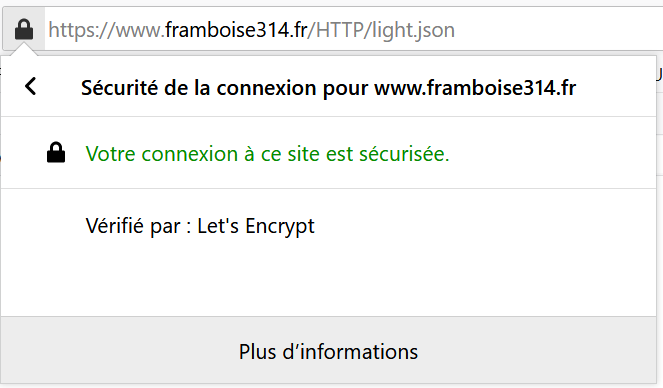Click 'Vérifié par' label text
The image size is (663, 388).
(x=133, y=226)
